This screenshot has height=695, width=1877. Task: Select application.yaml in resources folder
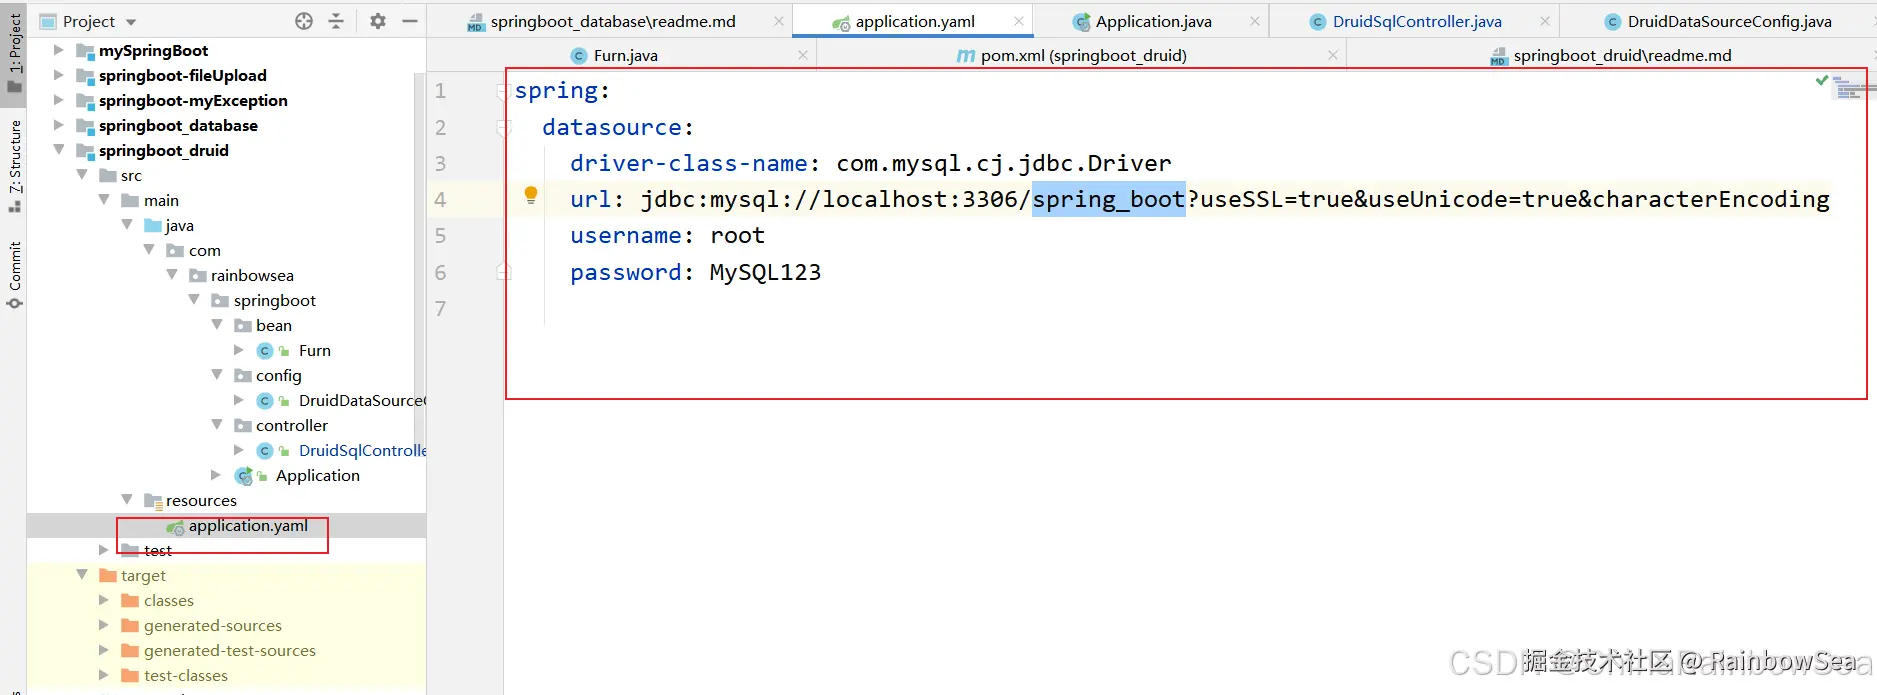click(248, 526)
